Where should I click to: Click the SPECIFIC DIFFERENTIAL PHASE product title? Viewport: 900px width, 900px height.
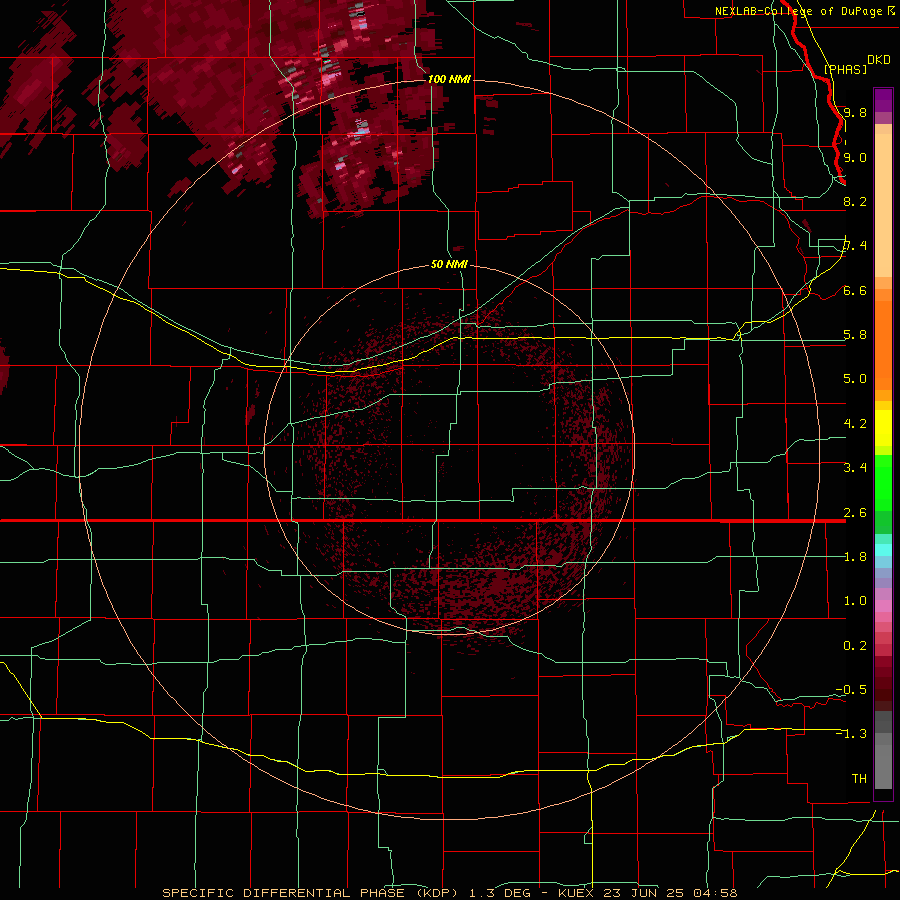click(x=284, y=893)
